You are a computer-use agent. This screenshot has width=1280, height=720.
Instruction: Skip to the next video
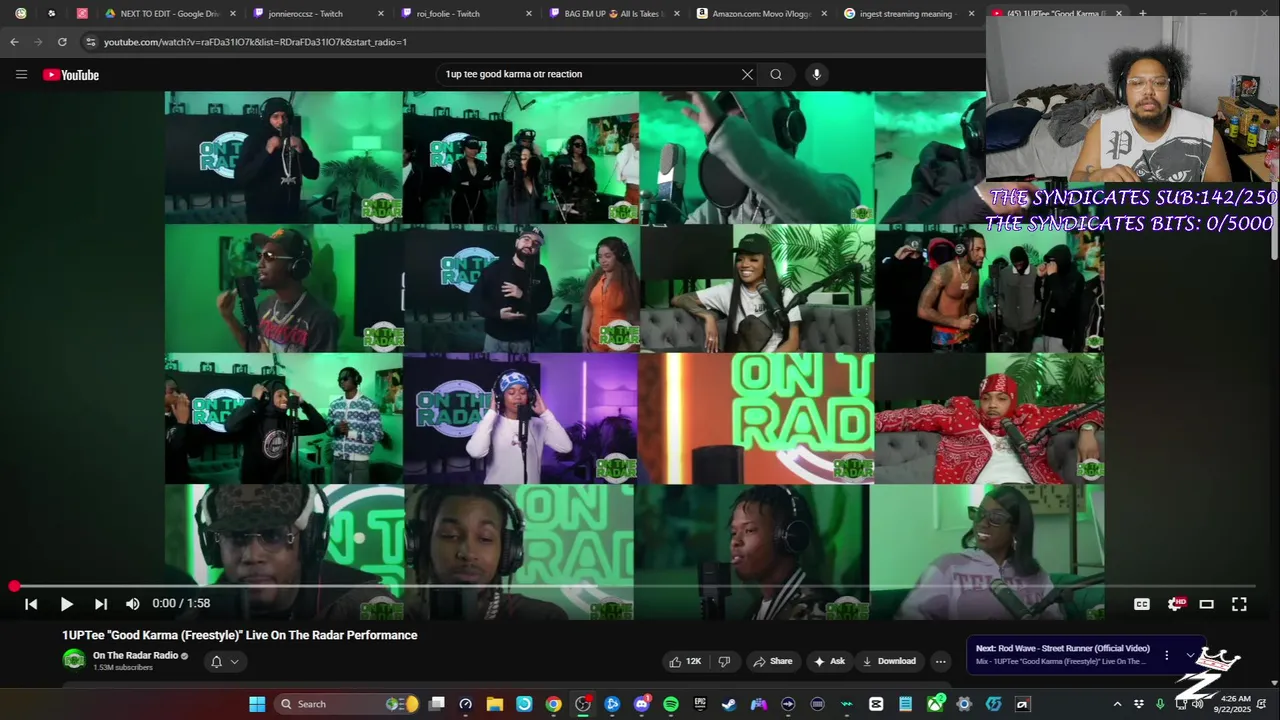click(x=100, y=604)
